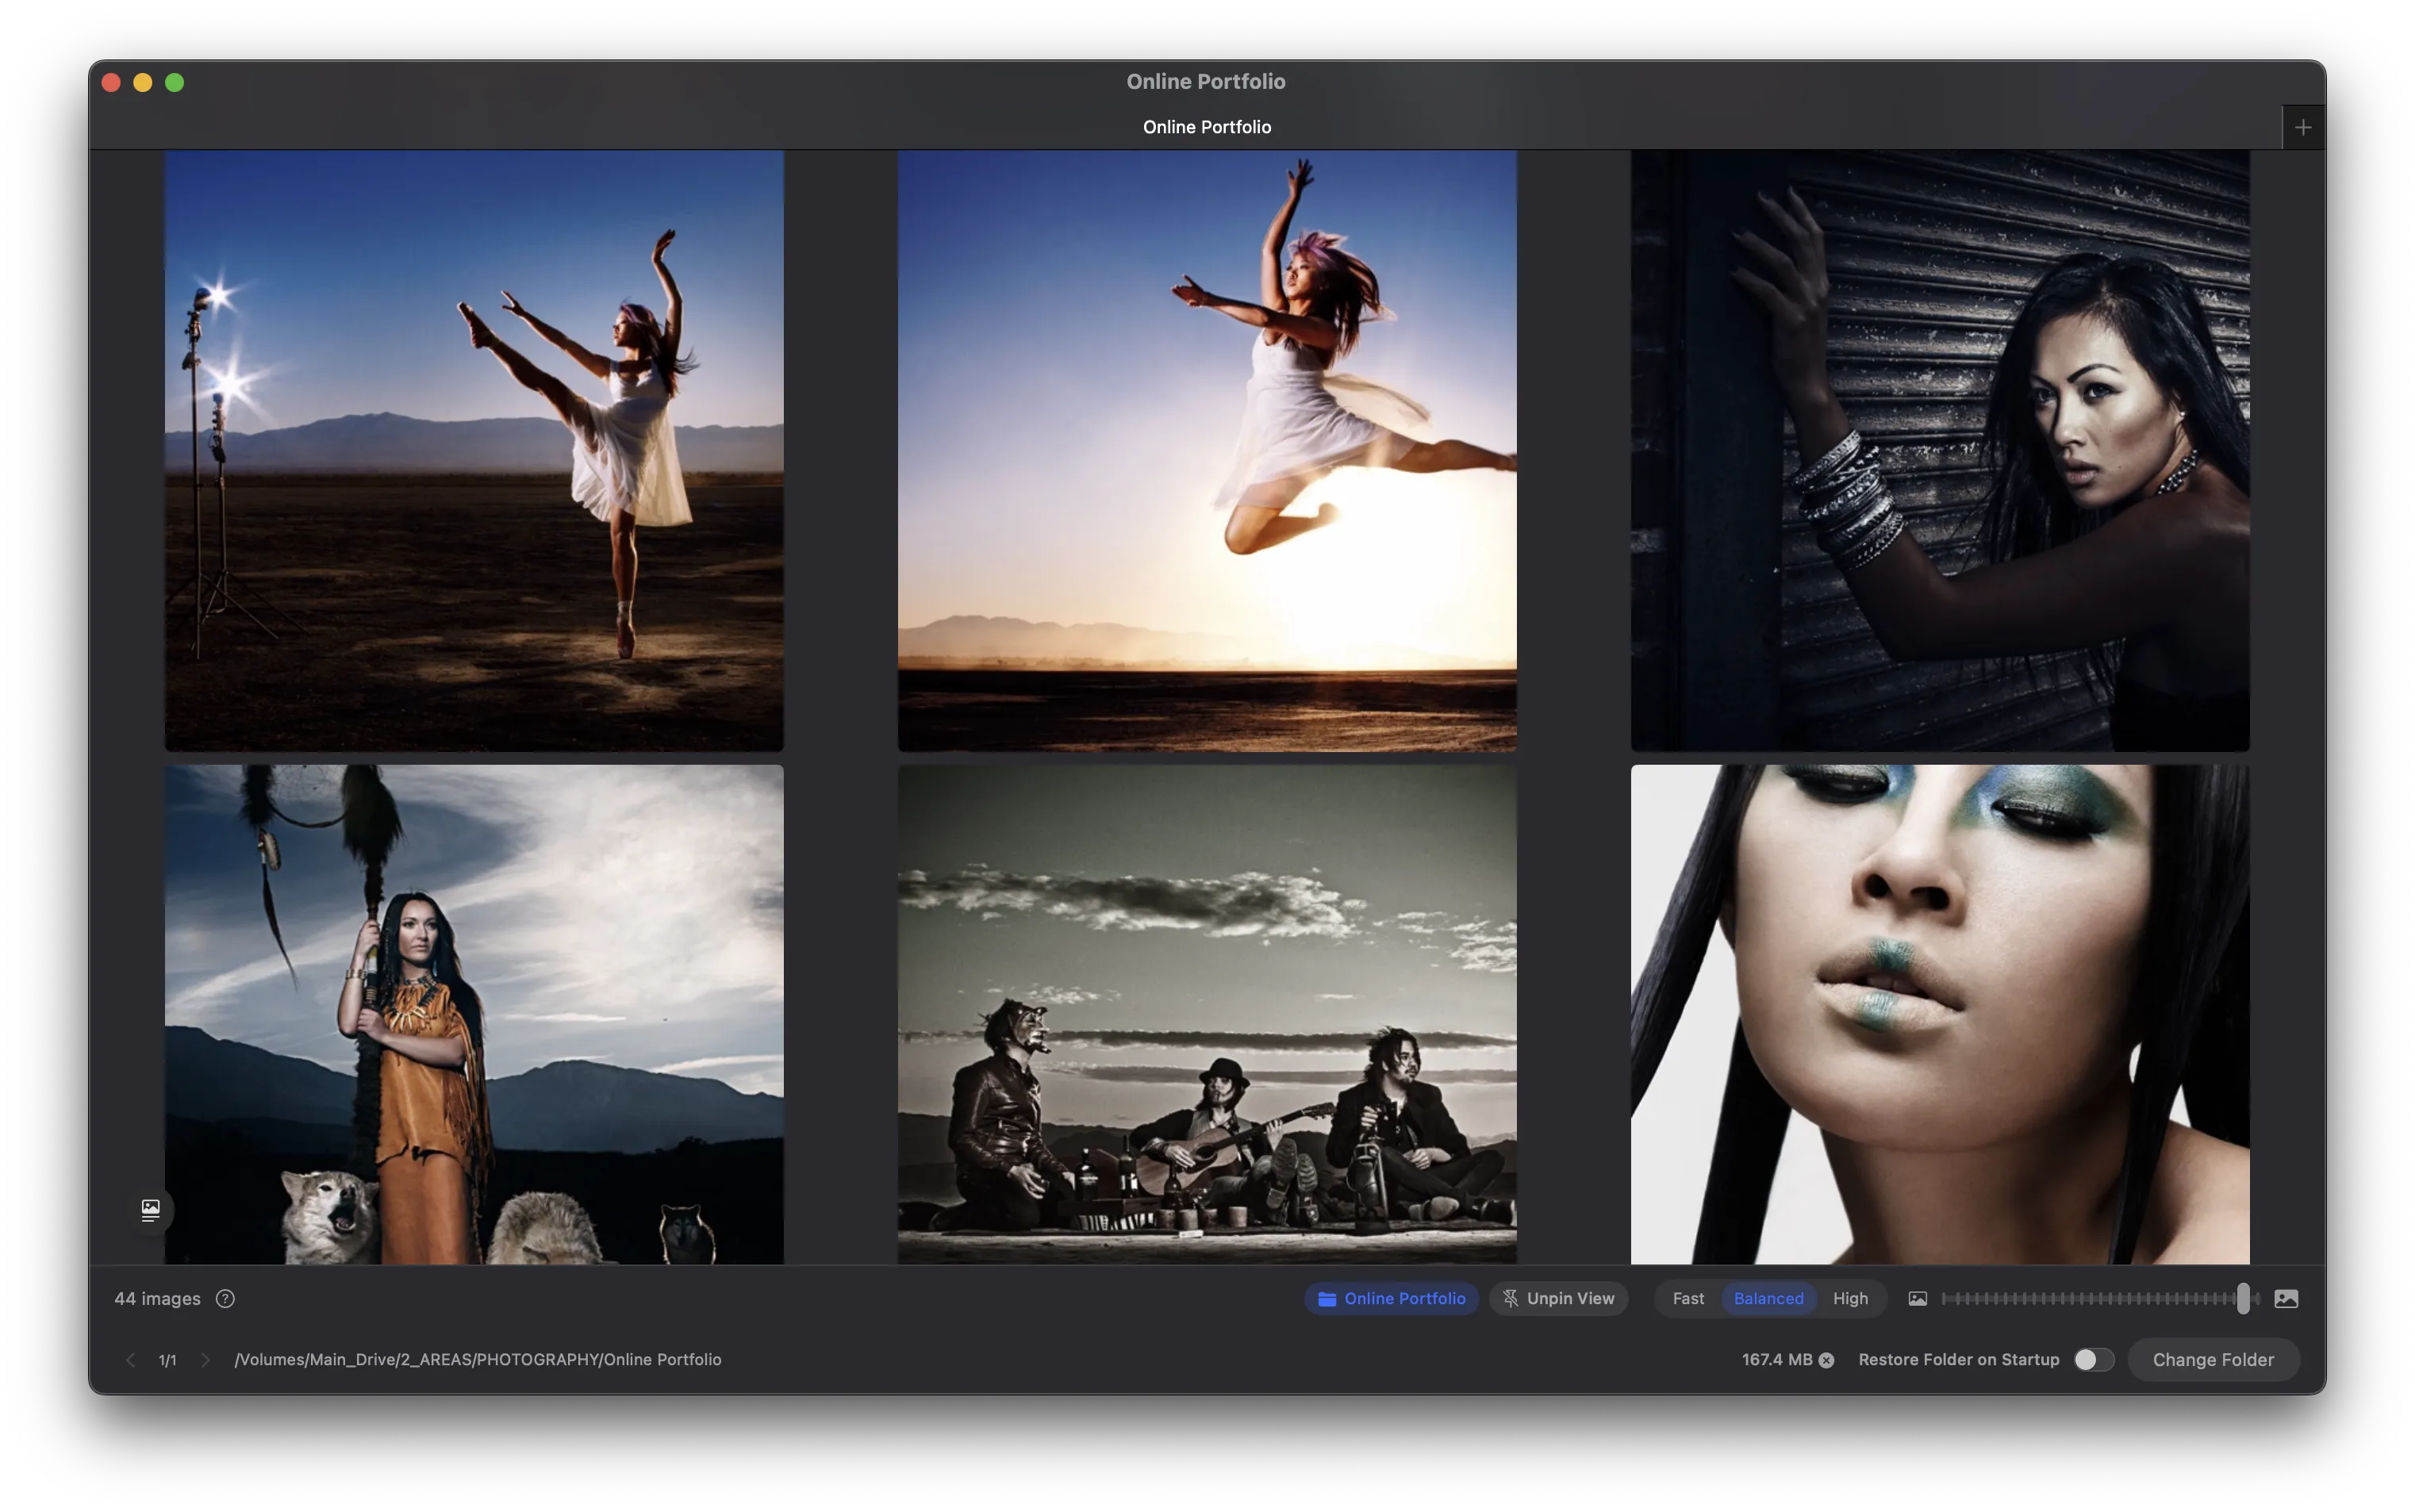Go to the previous page arrow
The image size is (2415, 1512).
coord(130,1360)
